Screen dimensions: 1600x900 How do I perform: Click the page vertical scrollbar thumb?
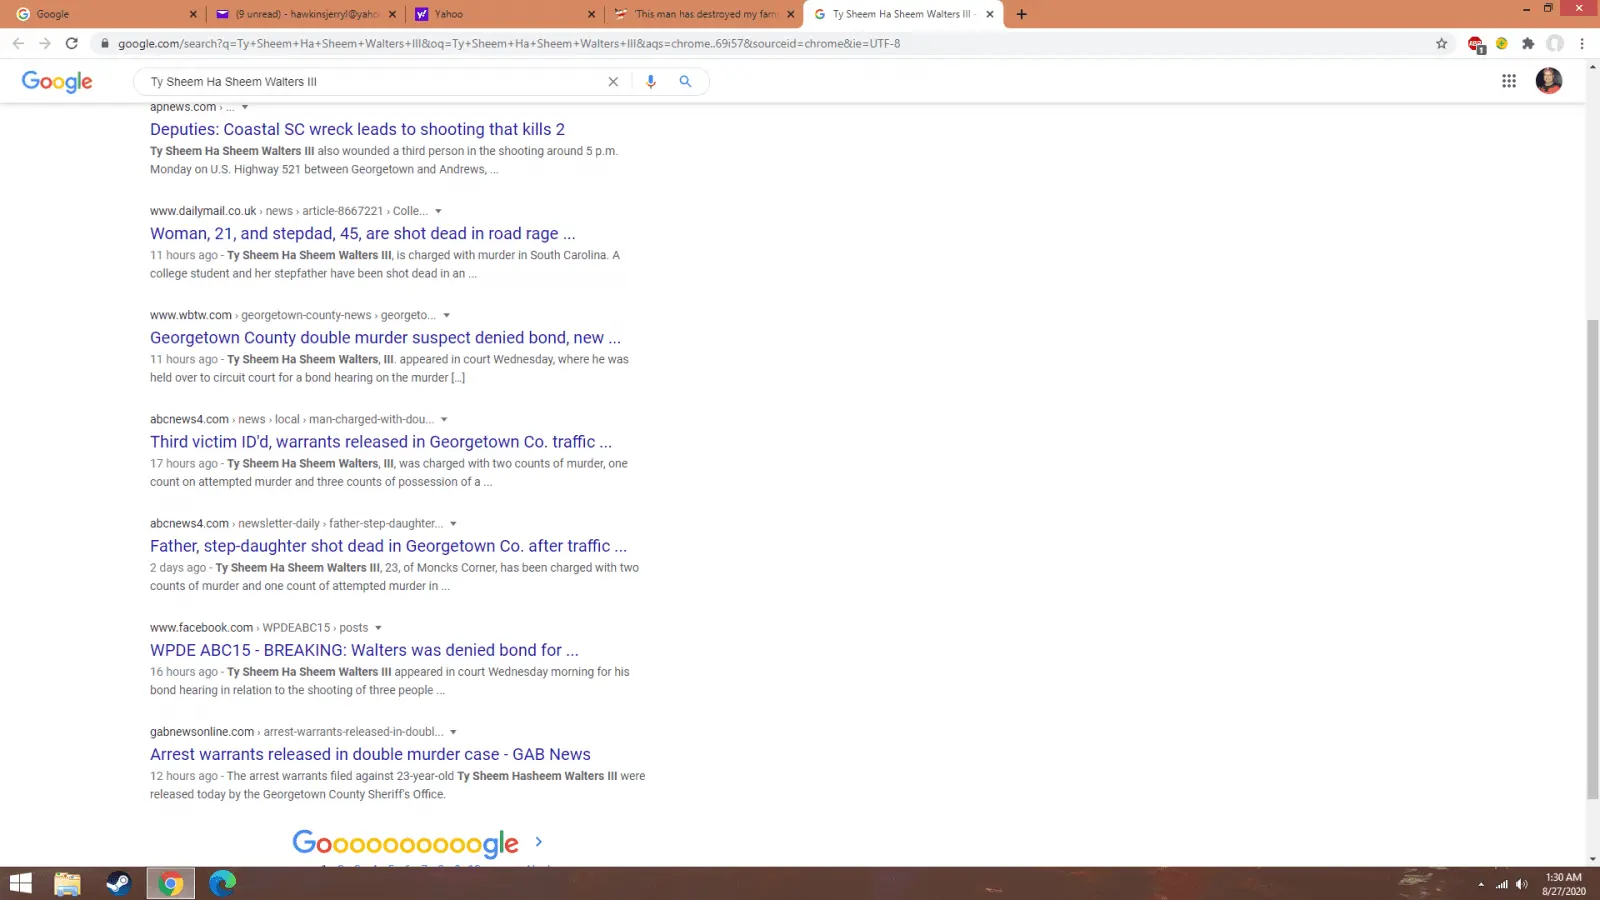tap(1592, 560)
